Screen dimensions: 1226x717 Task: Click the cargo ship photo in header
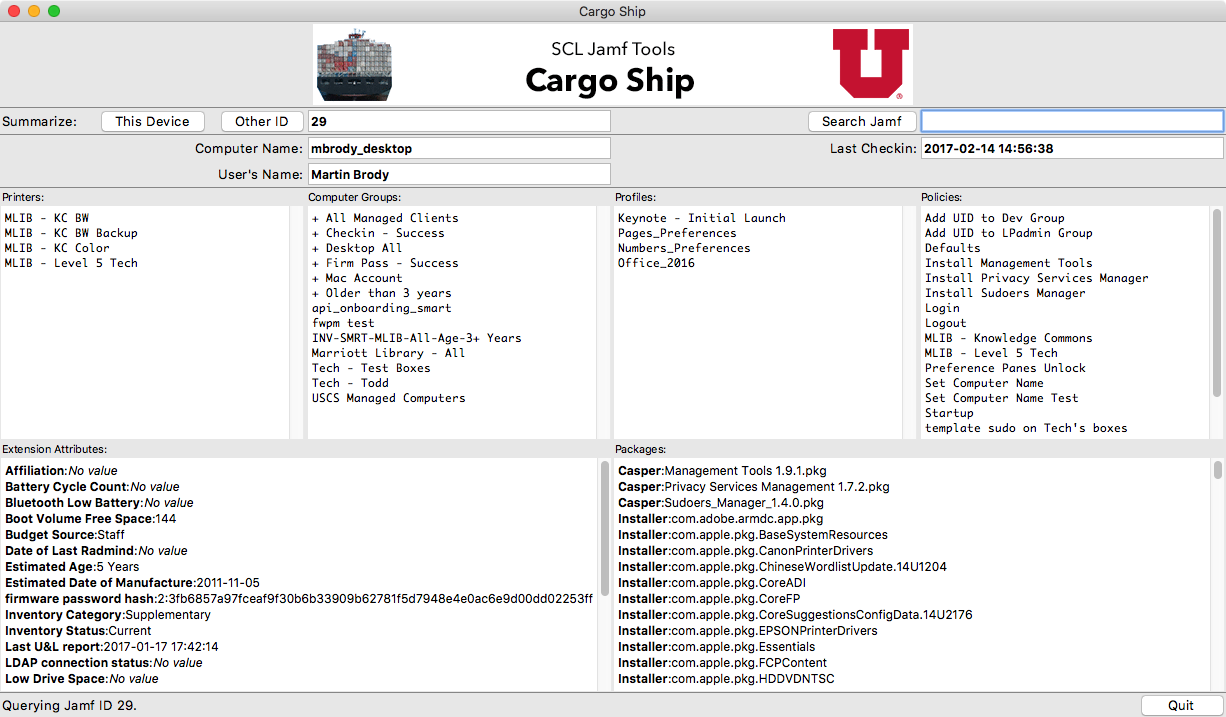[353, 65]
